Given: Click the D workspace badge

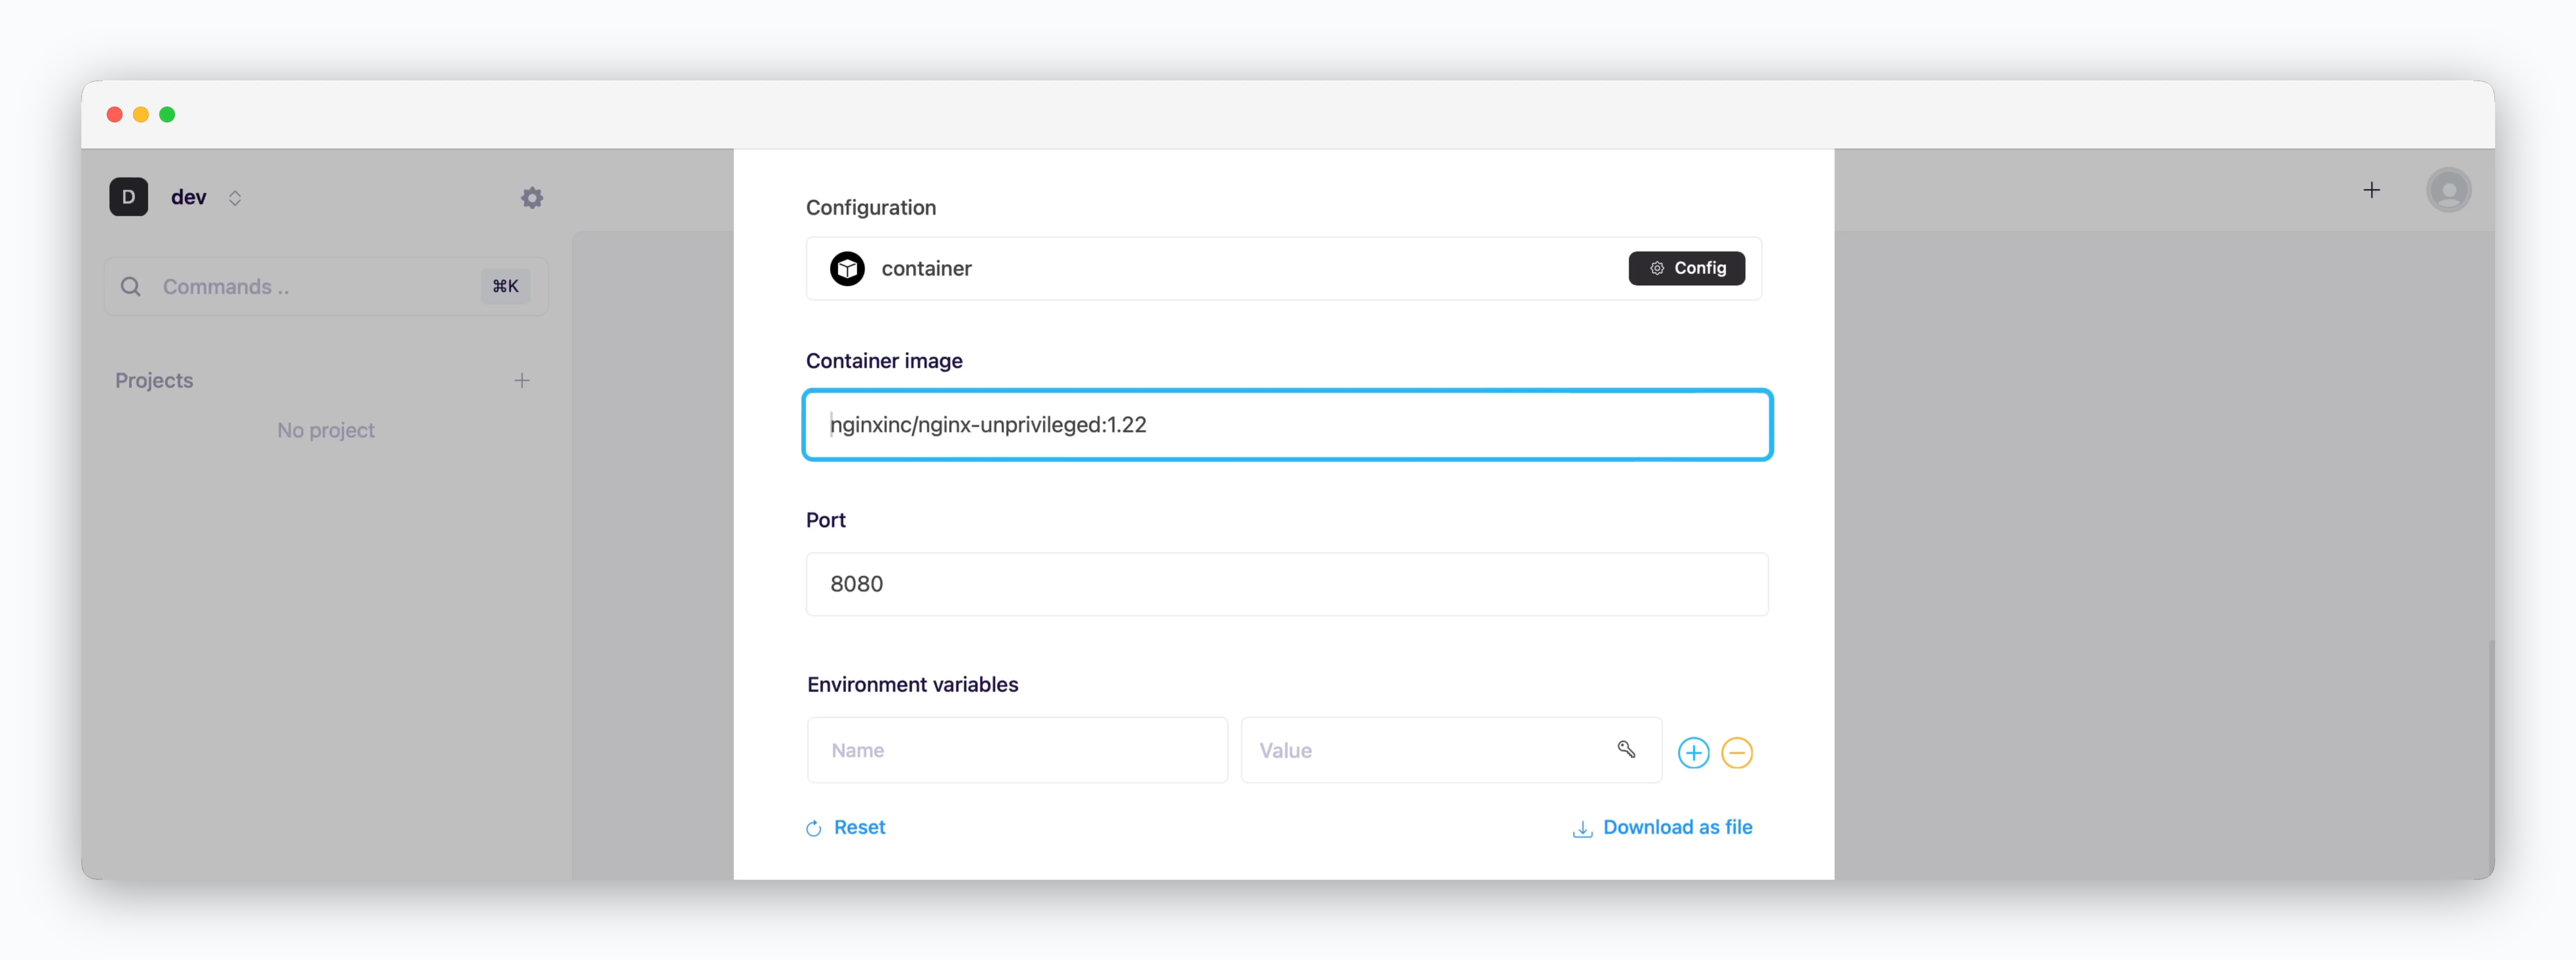Looking at the screenshot, I should 129,197.
